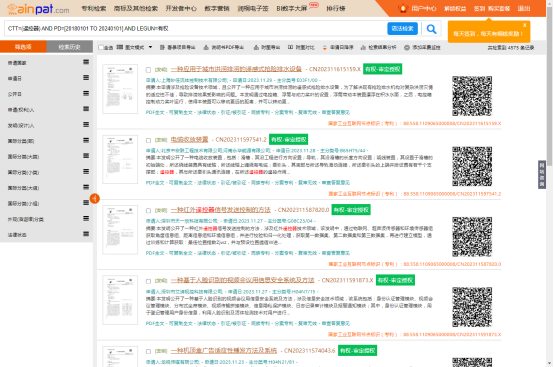
Task: Open the patent title link for CN202311591873.X
Action: point(243,280)
